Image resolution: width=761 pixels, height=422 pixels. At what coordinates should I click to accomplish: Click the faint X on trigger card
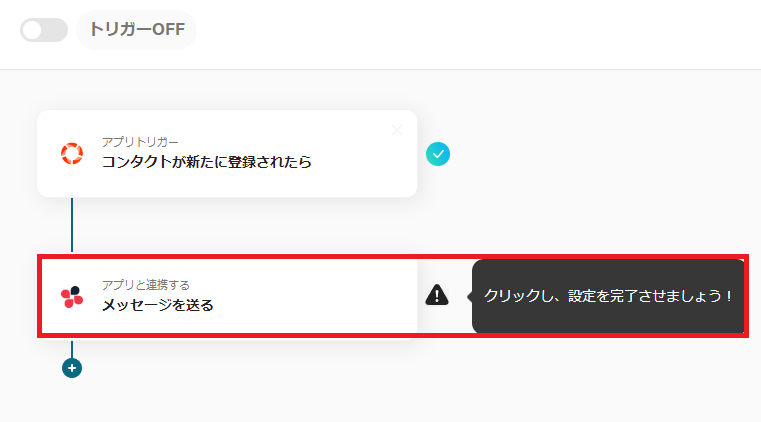click(397, 129)
